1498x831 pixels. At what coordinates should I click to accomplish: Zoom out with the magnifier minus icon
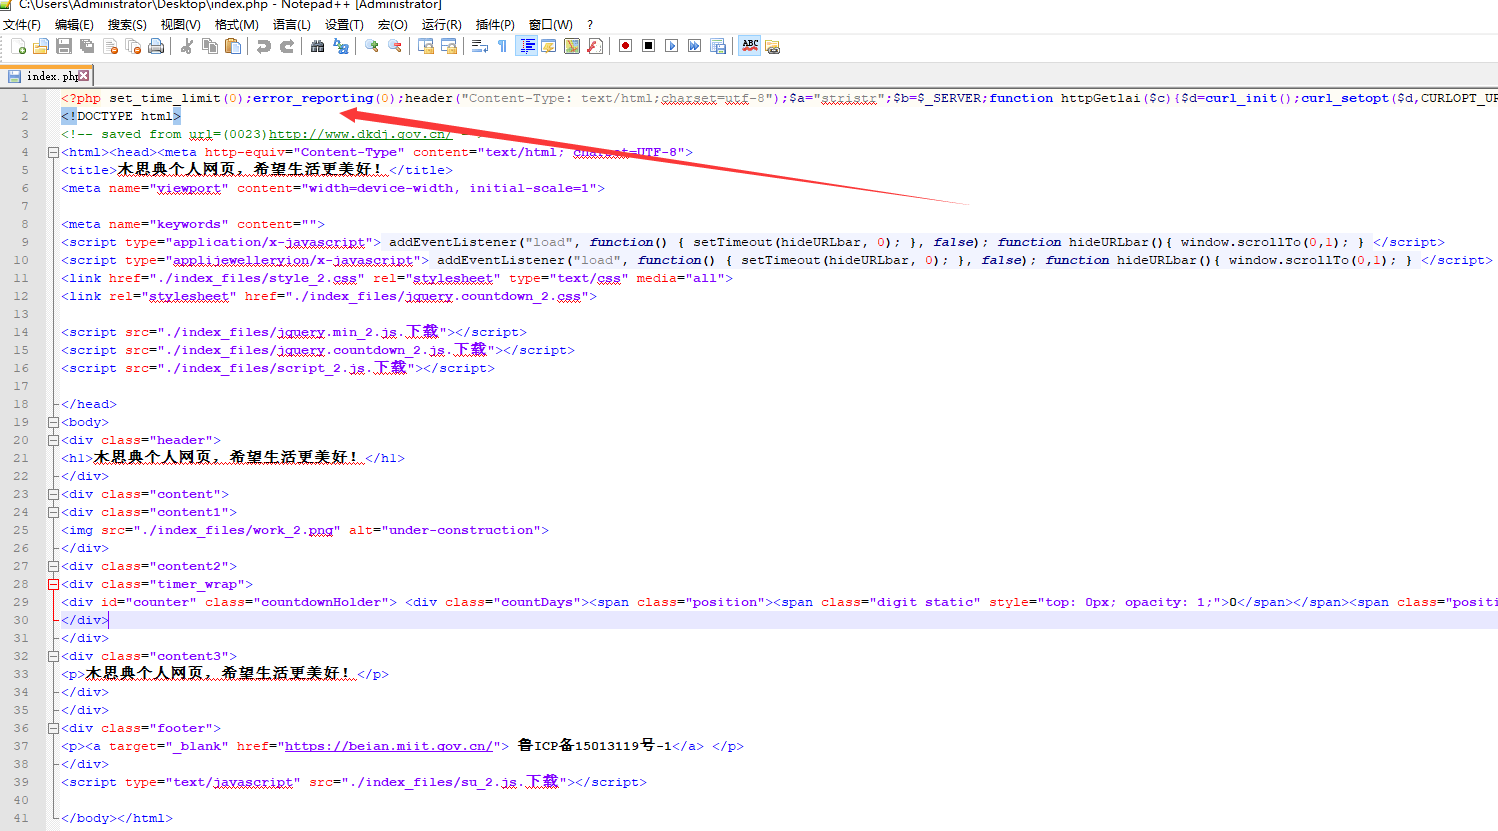click(394, 46)
